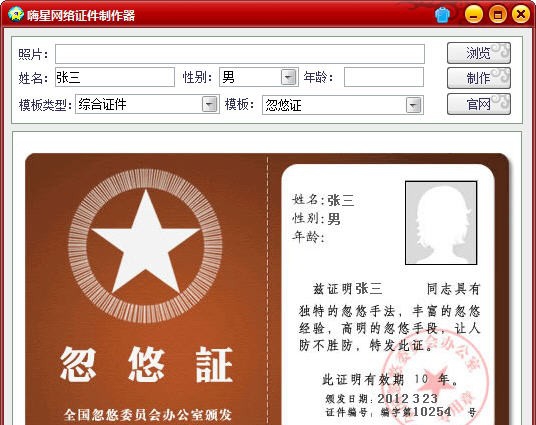
Task: Open the 官网 official site button
Action: pyautogui.click(x=479, y=104)
